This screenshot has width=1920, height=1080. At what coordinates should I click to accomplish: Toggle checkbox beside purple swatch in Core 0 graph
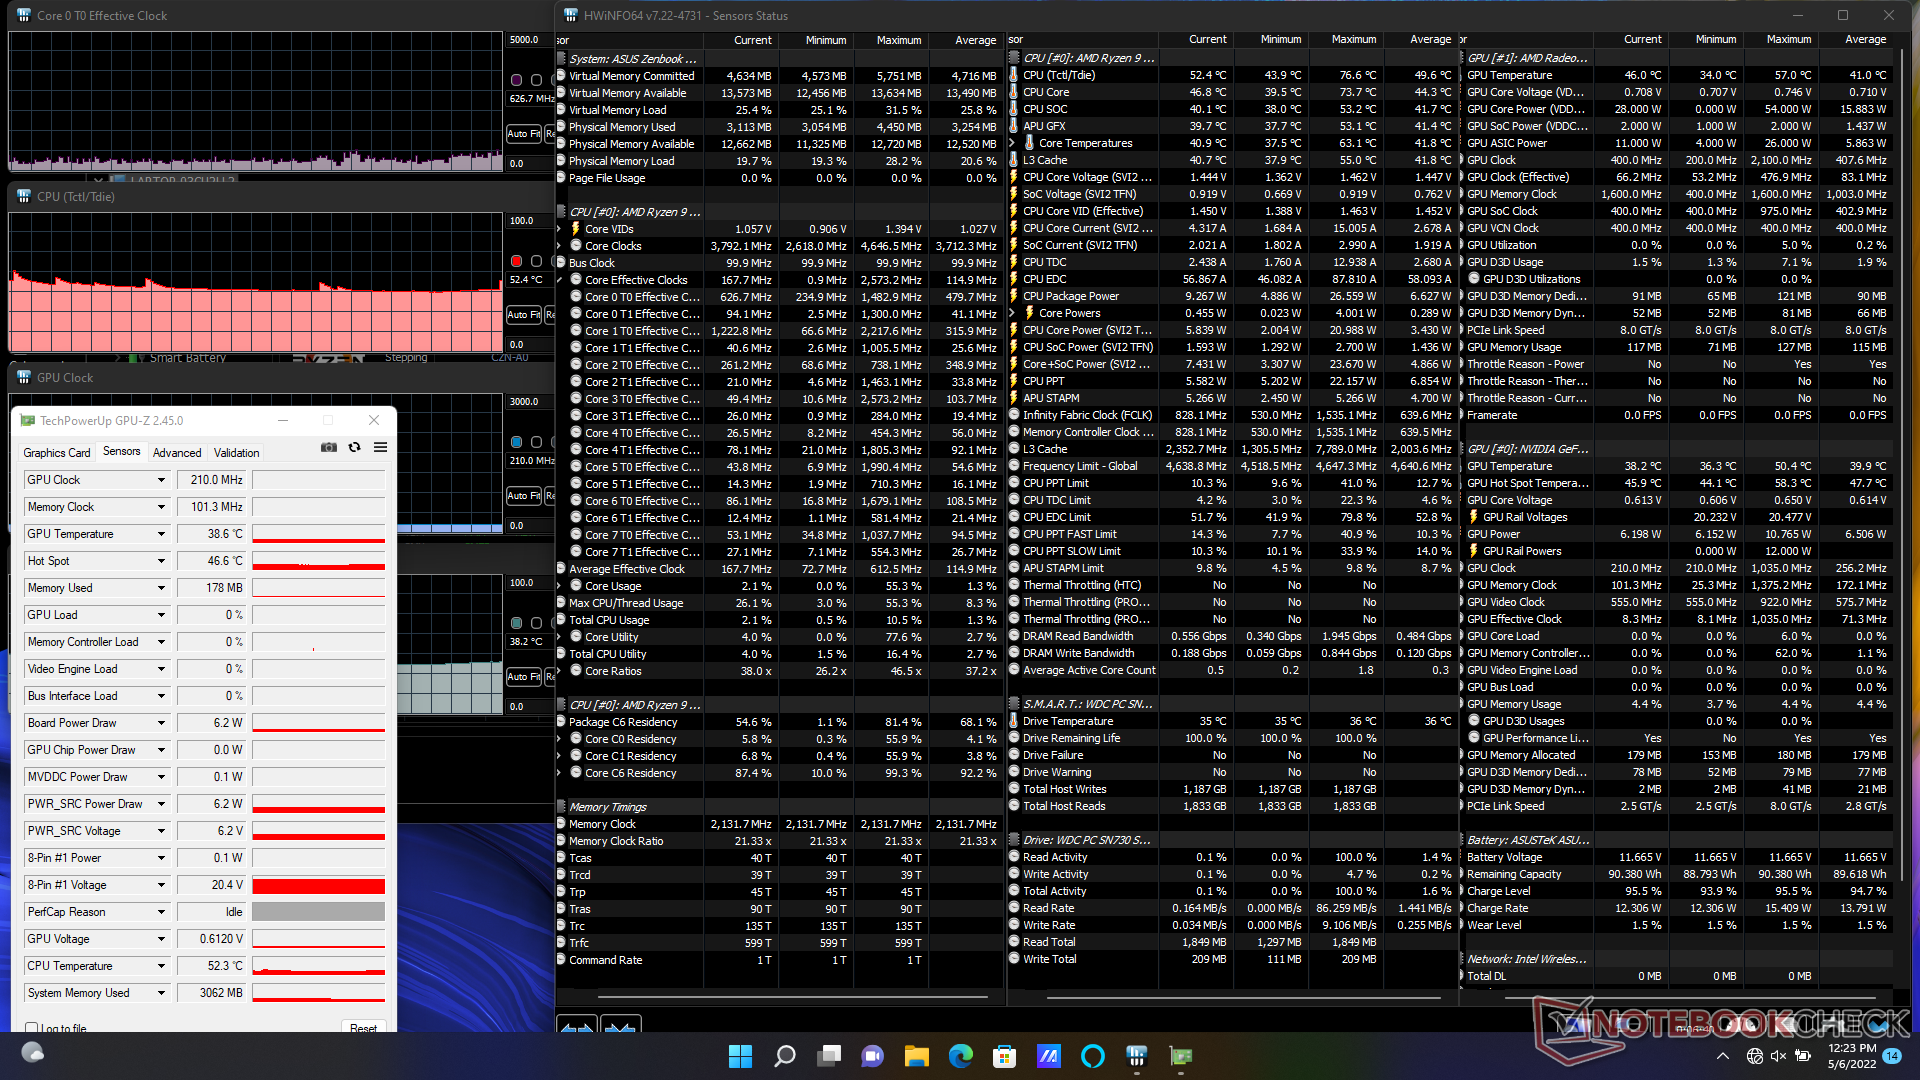tap(537, 80)
